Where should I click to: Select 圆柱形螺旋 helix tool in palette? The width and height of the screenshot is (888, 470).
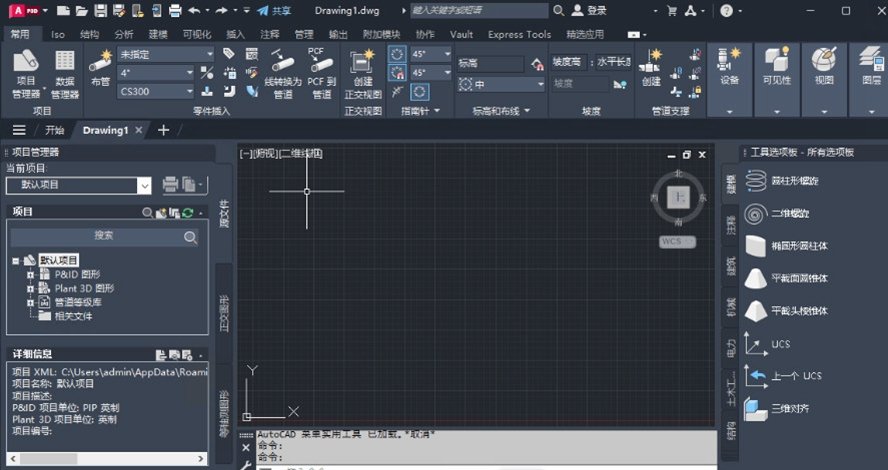coord(782,181)
